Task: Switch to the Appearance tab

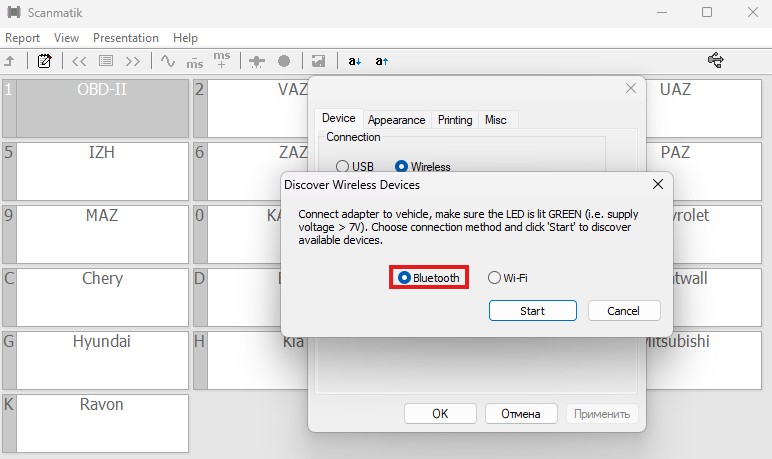Action: click(396, 120)
